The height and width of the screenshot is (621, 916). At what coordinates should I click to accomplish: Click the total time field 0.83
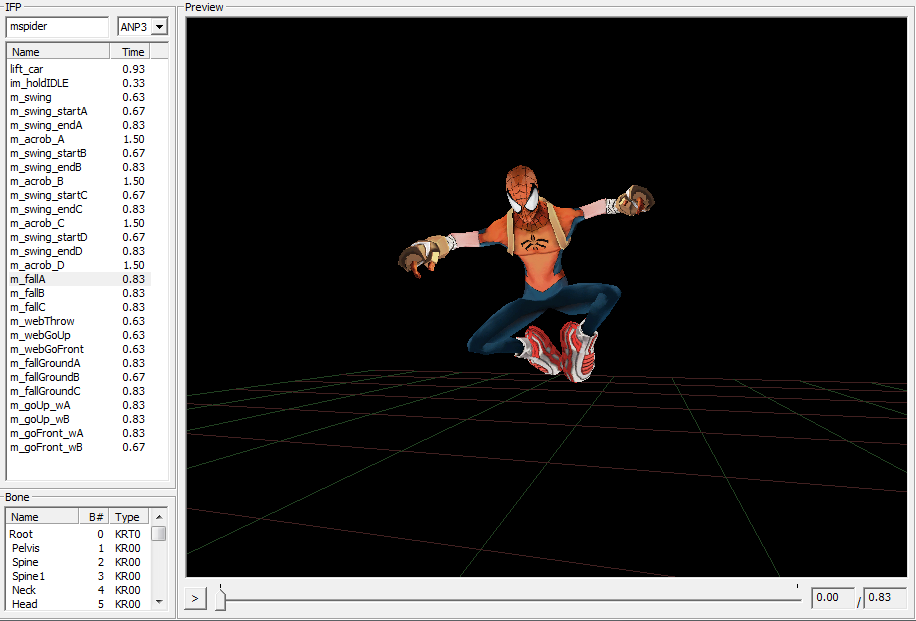(886, 598)
